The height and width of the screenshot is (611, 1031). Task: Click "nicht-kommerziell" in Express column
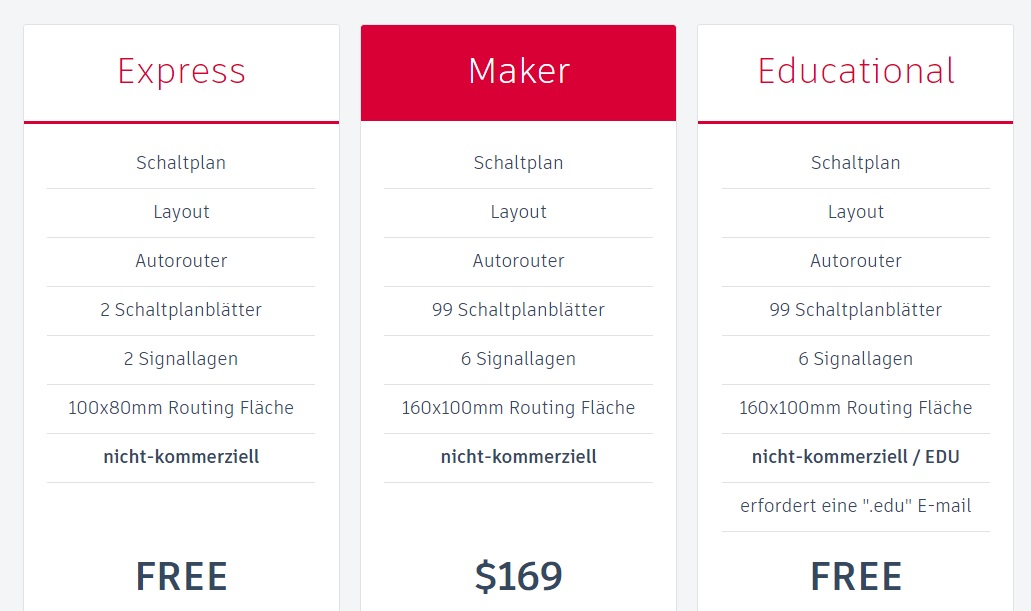[x=181, y=456]
